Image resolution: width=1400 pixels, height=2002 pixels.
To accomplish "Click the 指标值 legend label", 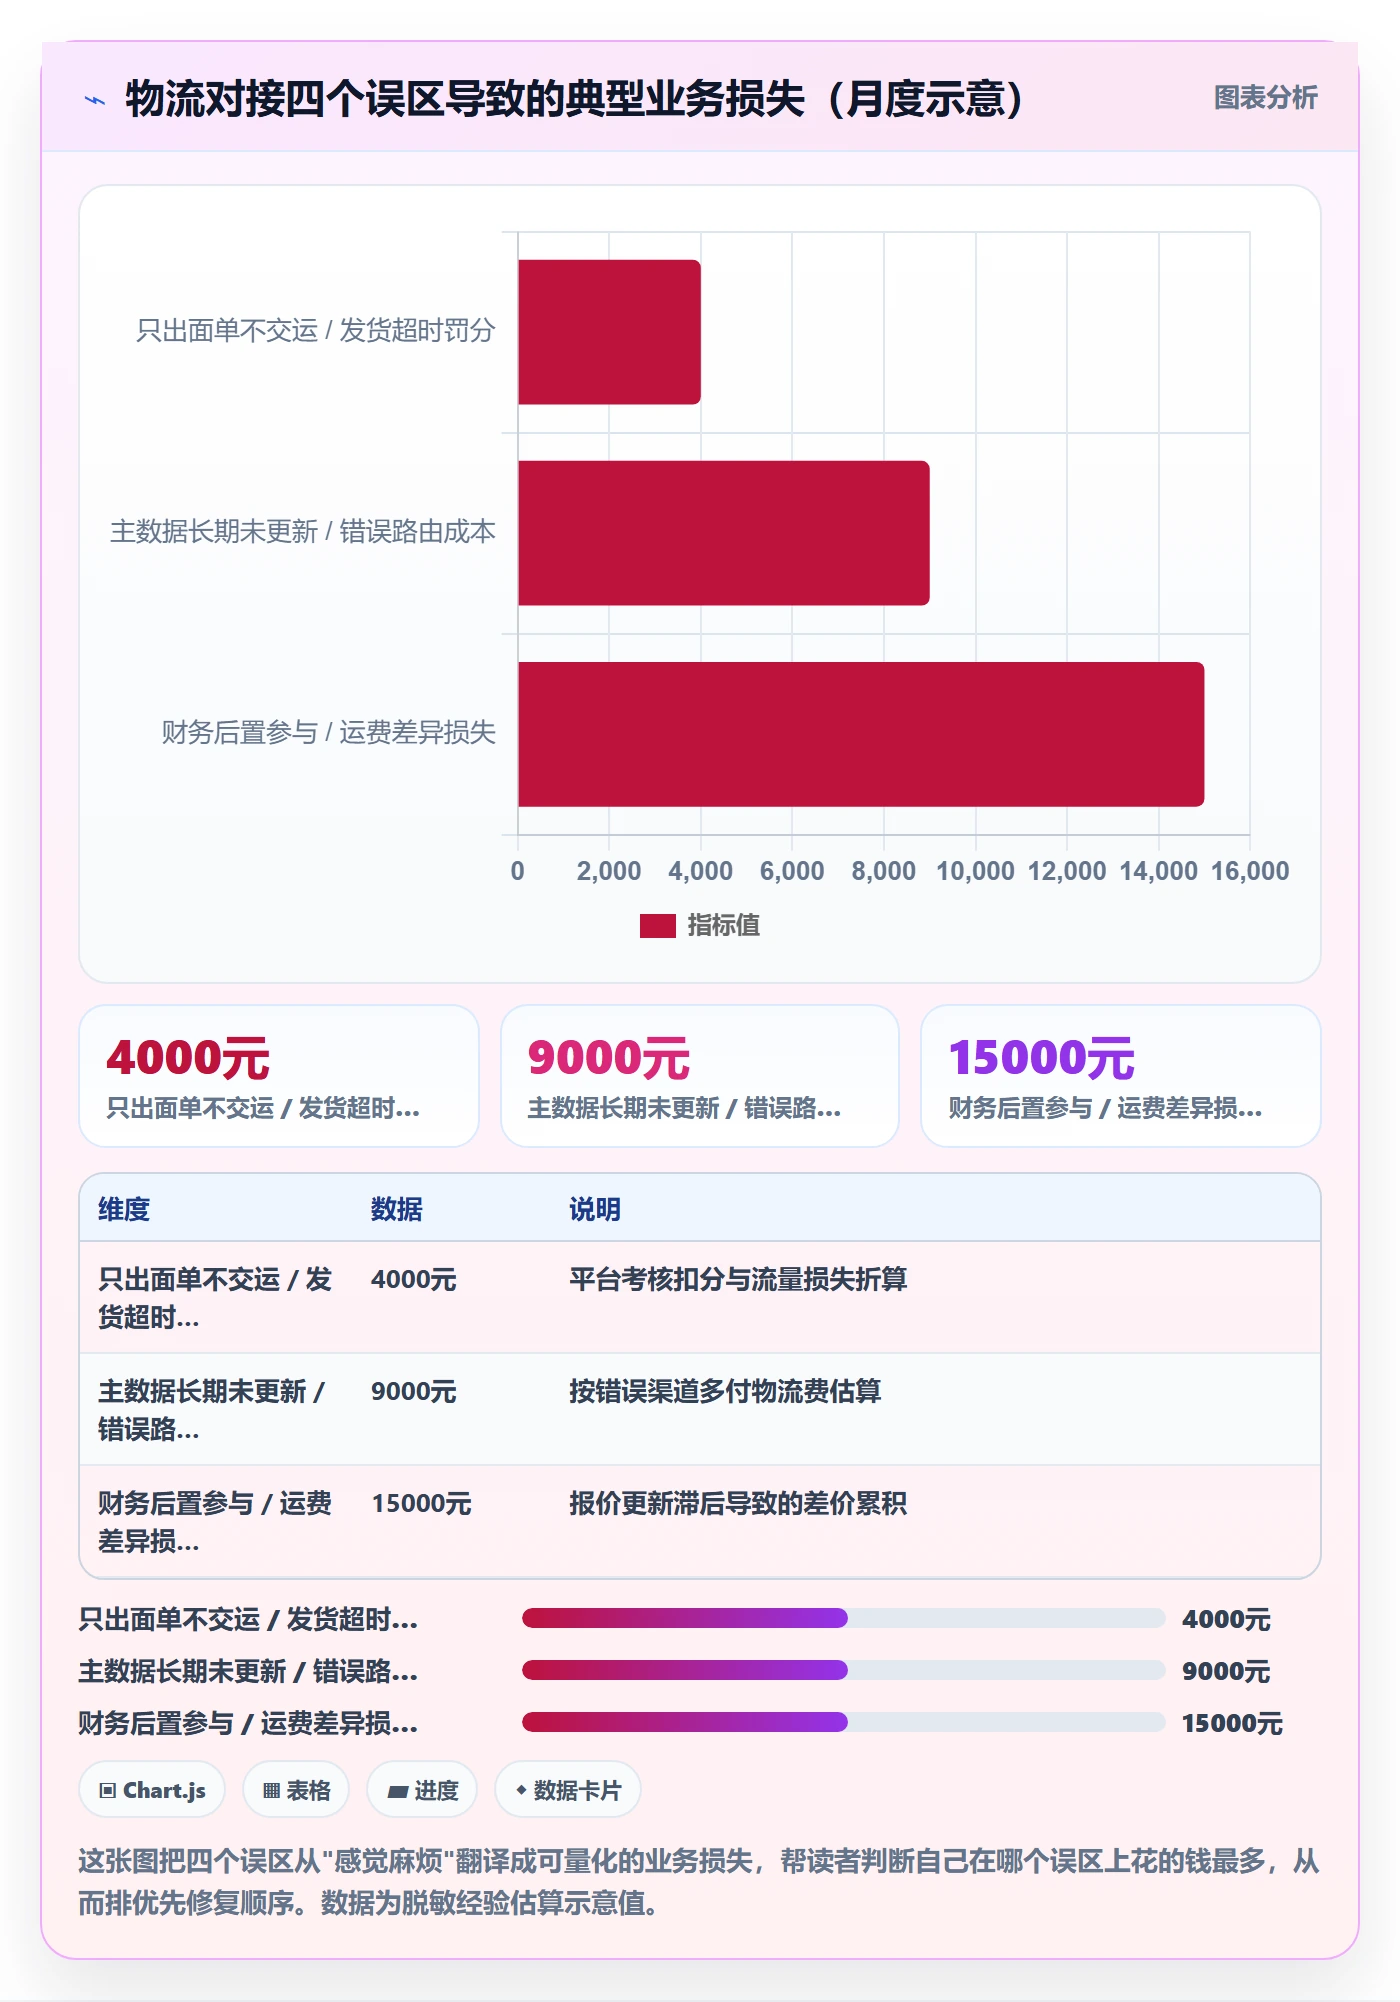I will click(723, 926).
